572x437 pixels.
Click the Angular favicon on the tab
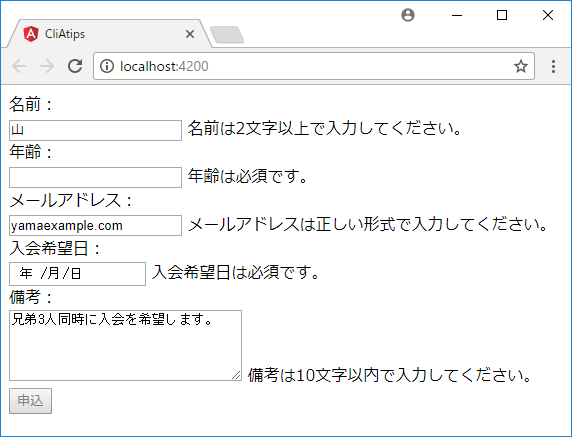tap(31, 34)
